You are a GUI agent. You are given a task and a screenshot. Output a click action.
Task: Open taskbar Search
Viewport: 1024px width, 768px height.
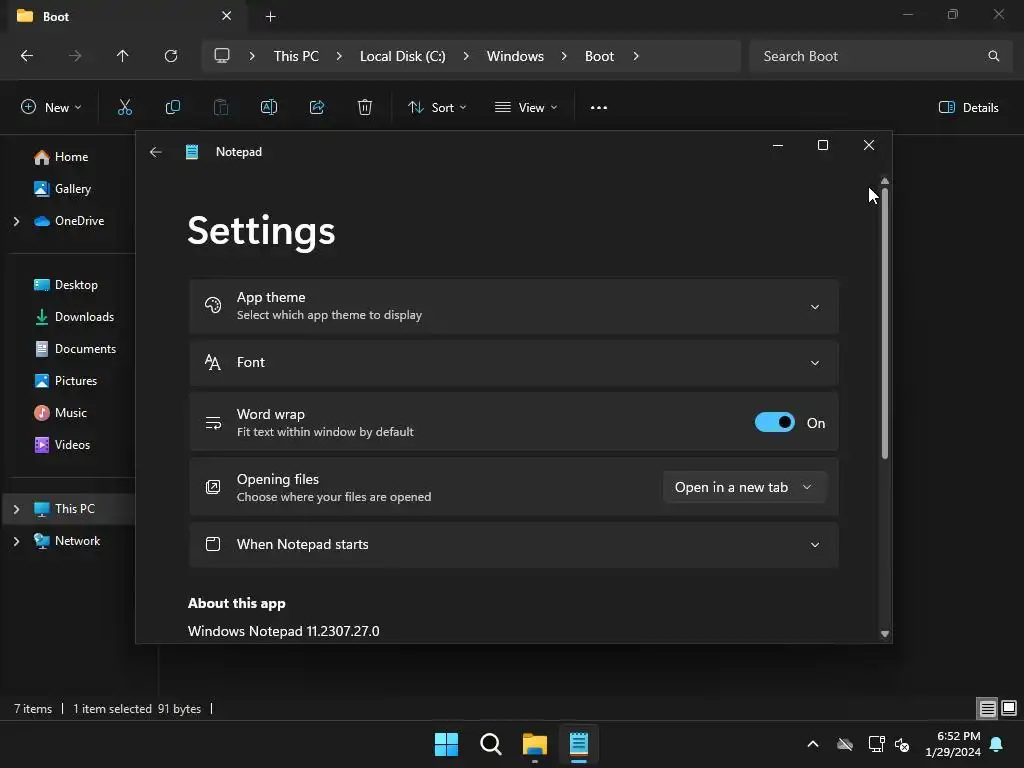(x=490, y=744)
